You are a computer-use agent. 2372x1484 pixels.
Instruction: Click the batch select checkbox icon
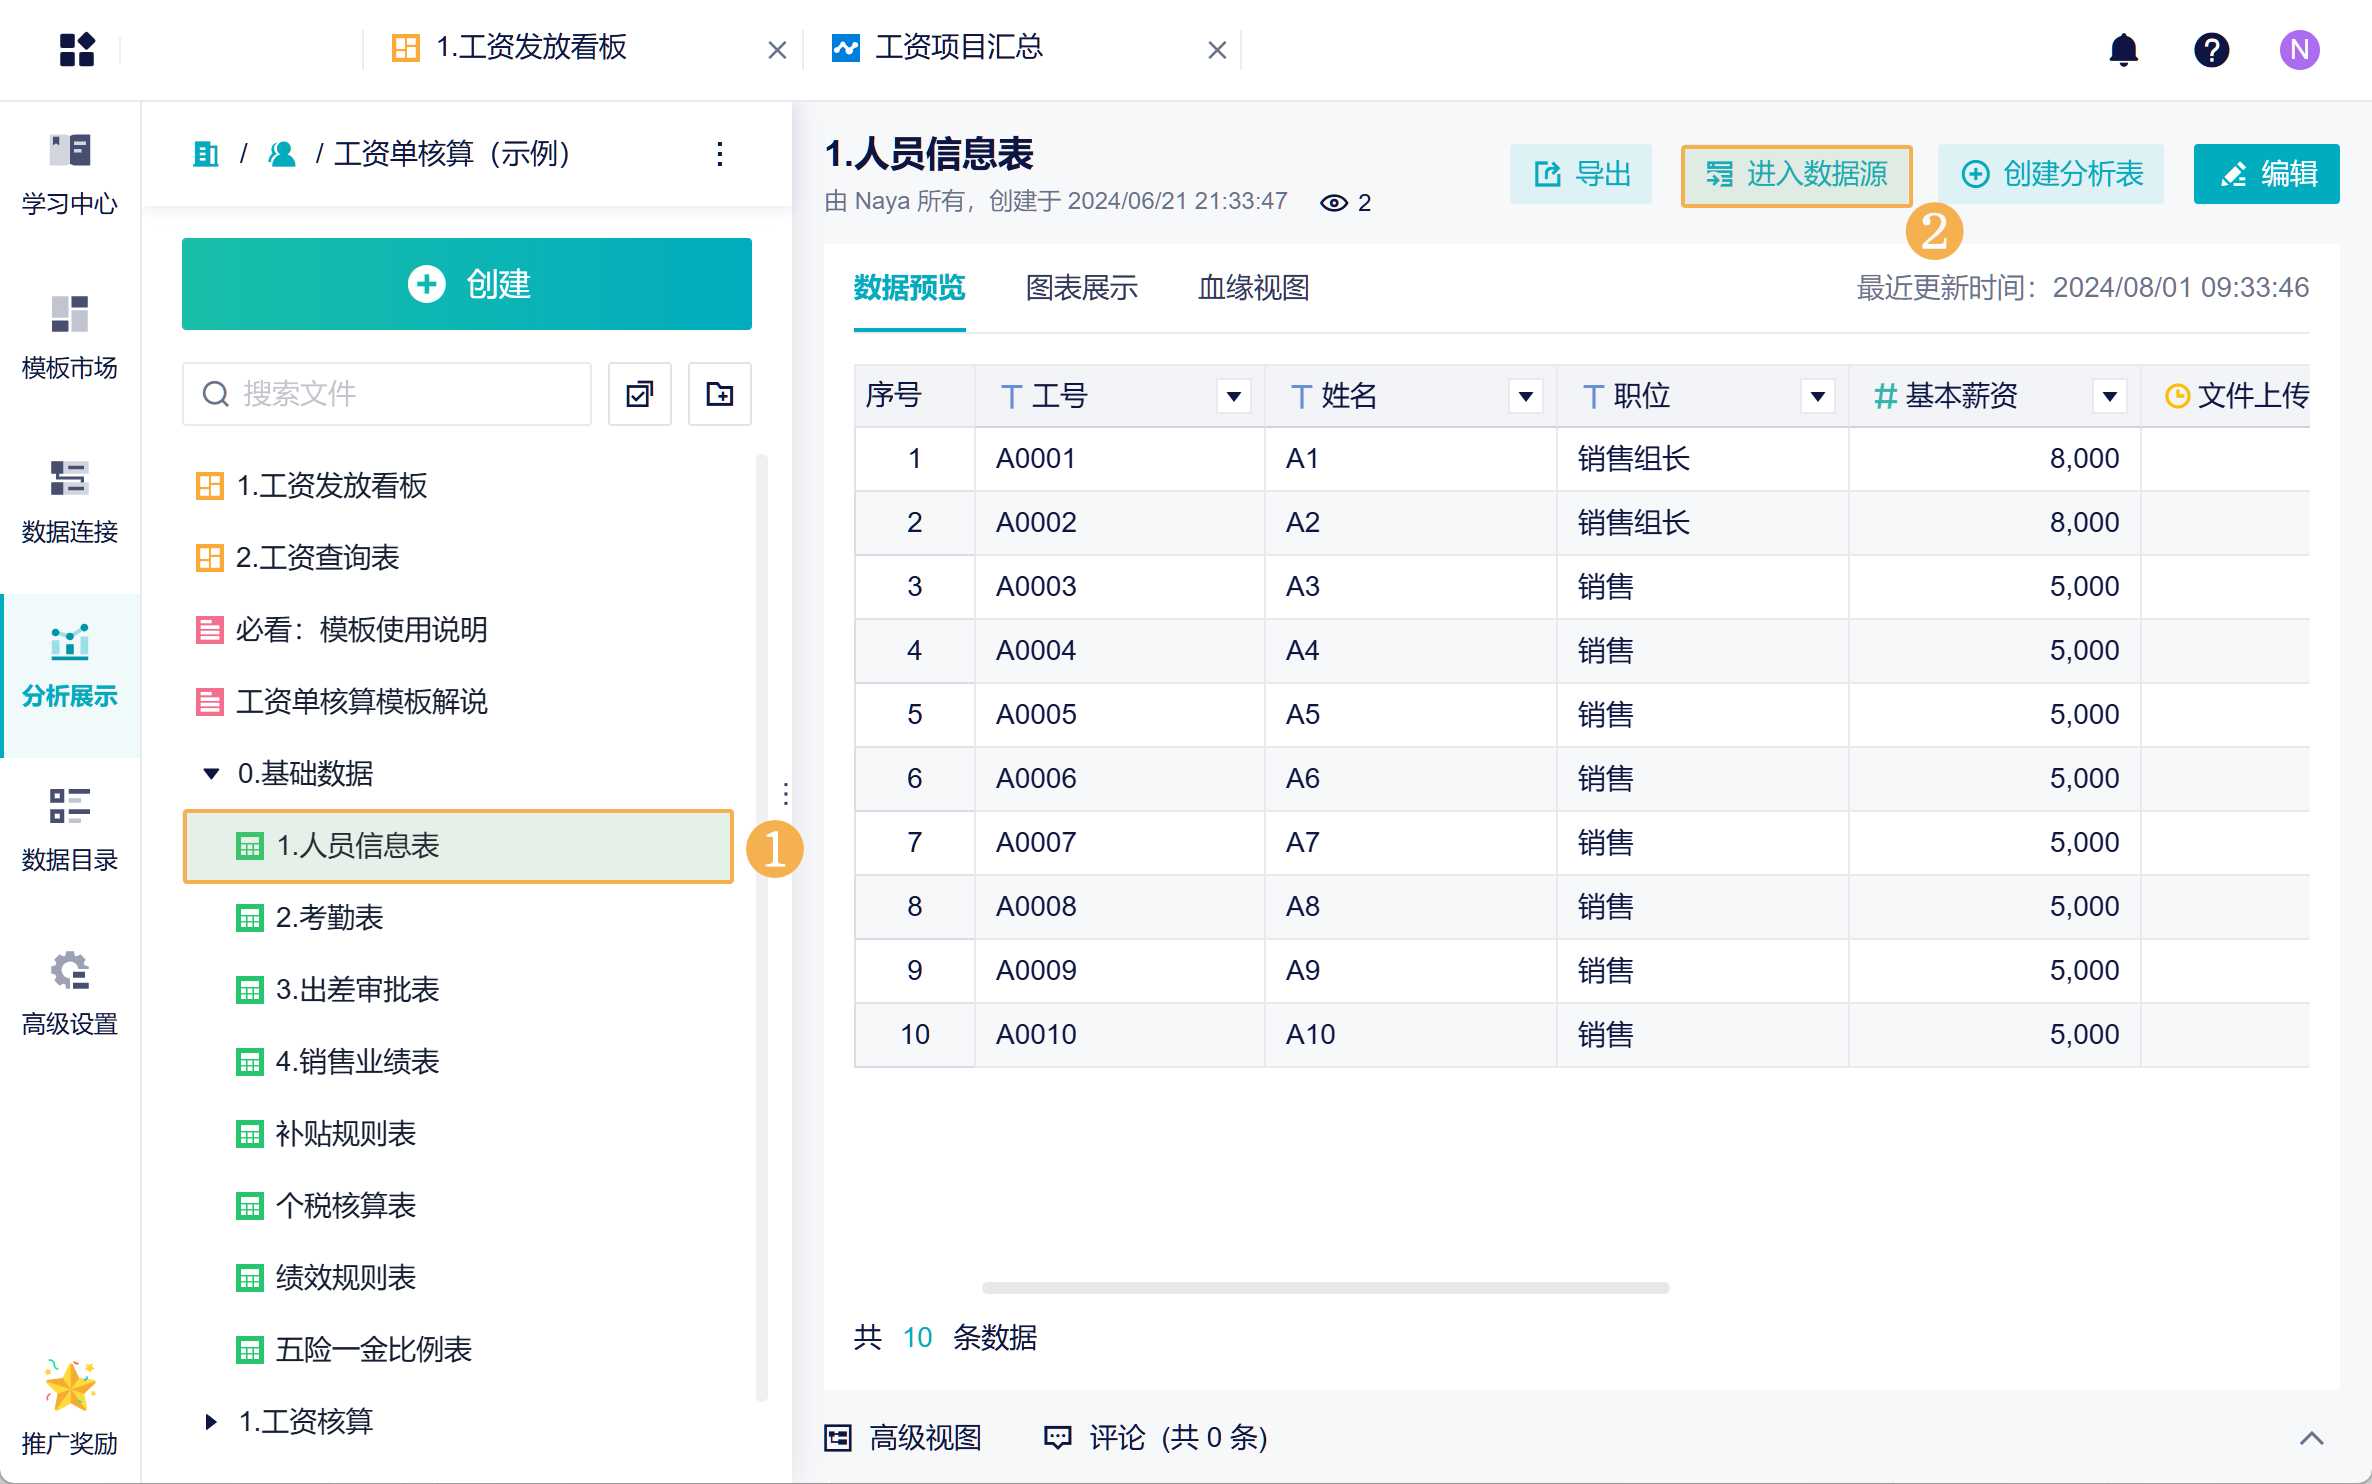click(639, 394)
